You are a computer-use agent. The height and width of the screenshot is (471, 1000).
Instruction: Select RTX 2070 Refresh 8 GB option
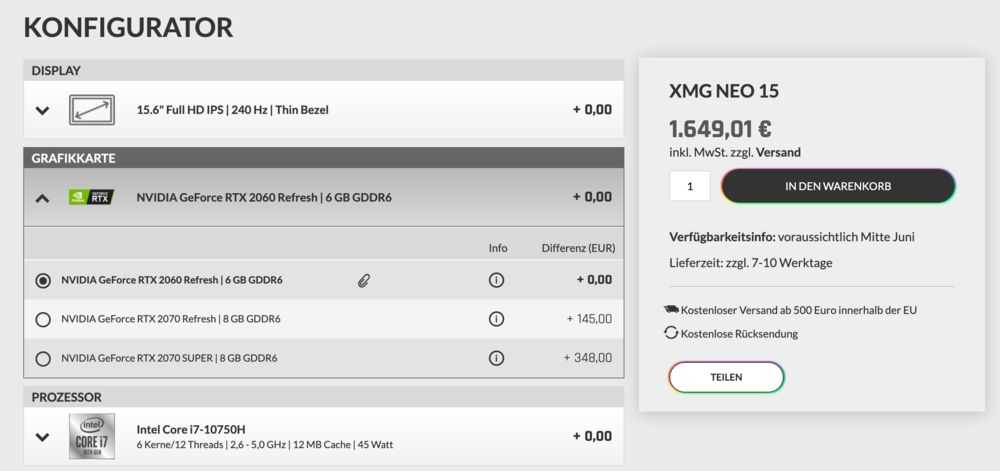point(43,320)
